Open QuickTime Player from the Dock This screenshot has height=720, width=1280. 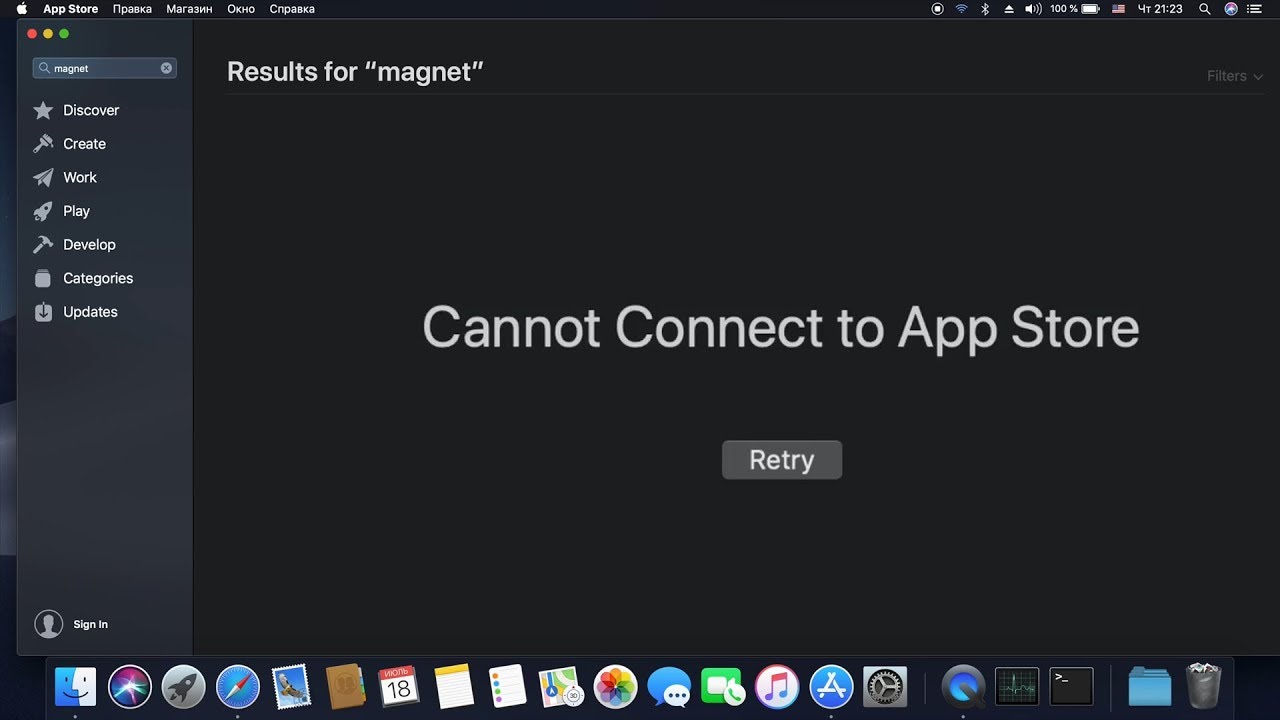[x=963, y=687]
